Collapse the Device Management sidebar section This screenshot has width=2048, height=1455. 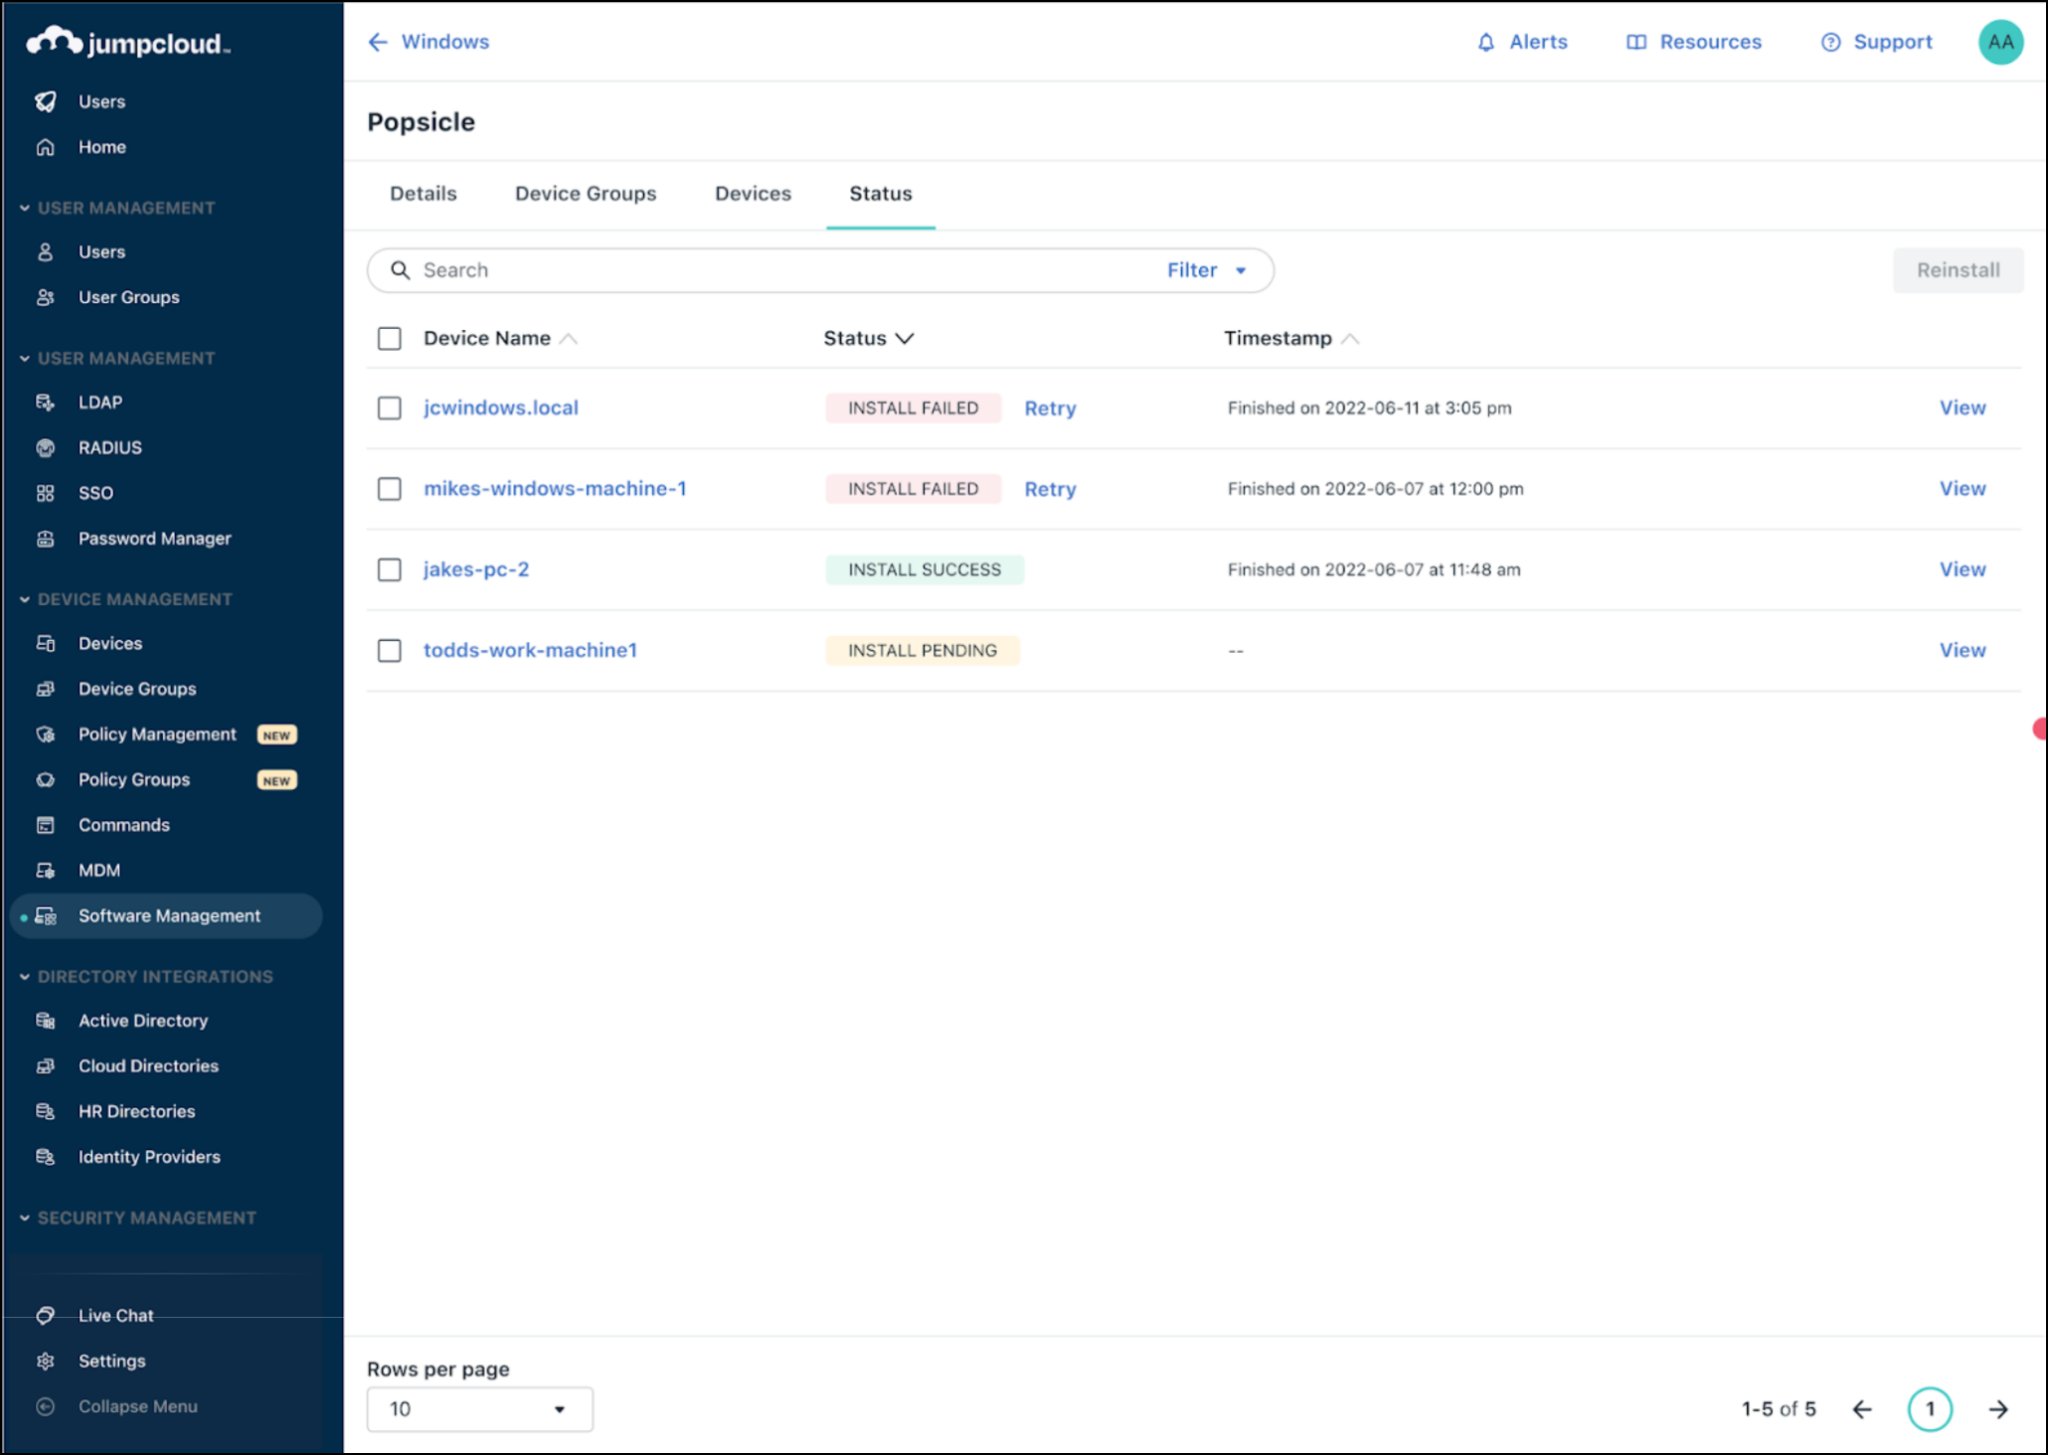click(23, 598)
